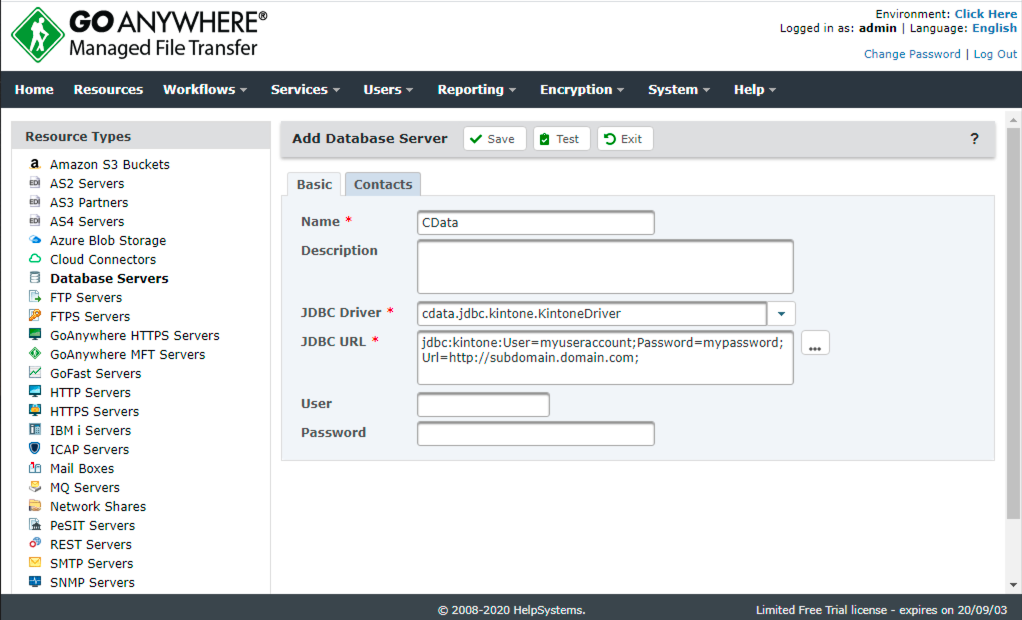1022x620 pixels.
Task: Expand the JDBC Driver dropdown arrow
Action: click(781, 314)
